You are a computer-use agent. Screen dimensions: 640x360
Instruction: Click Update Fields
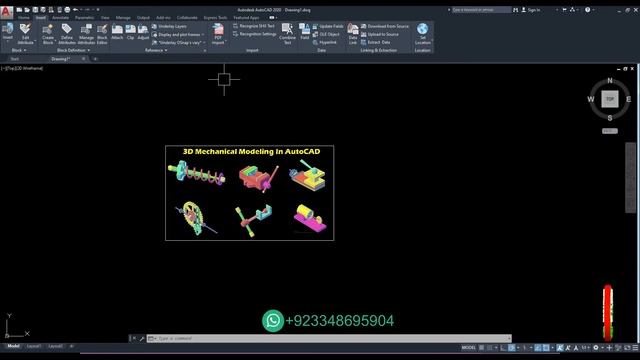coord(328,26)
